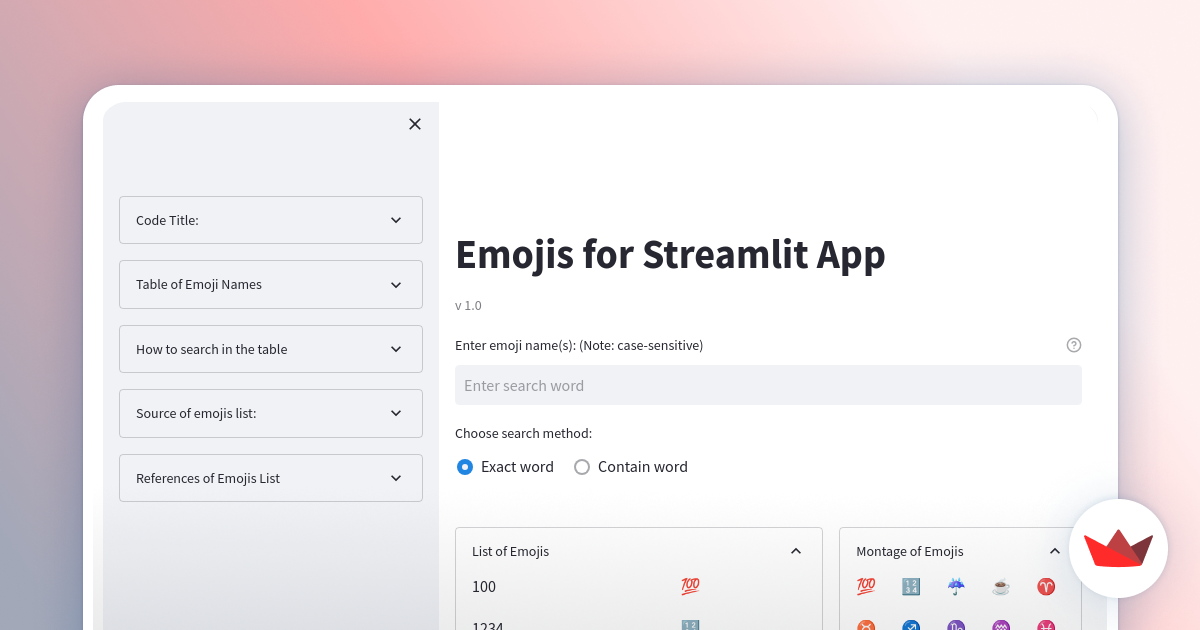Choose the Contain word search method
This screenshot has width=1200, height=630.
581,466
